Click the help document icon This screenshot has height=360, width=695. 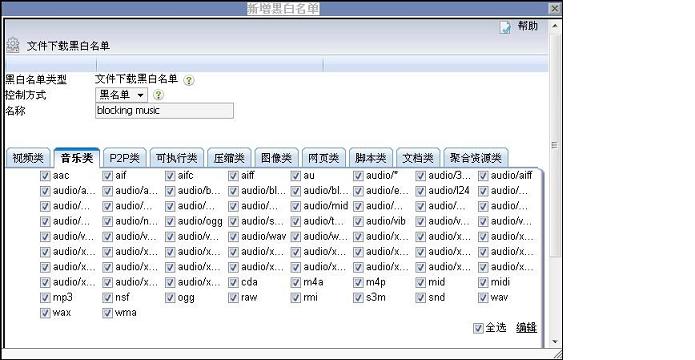(505, 27)
